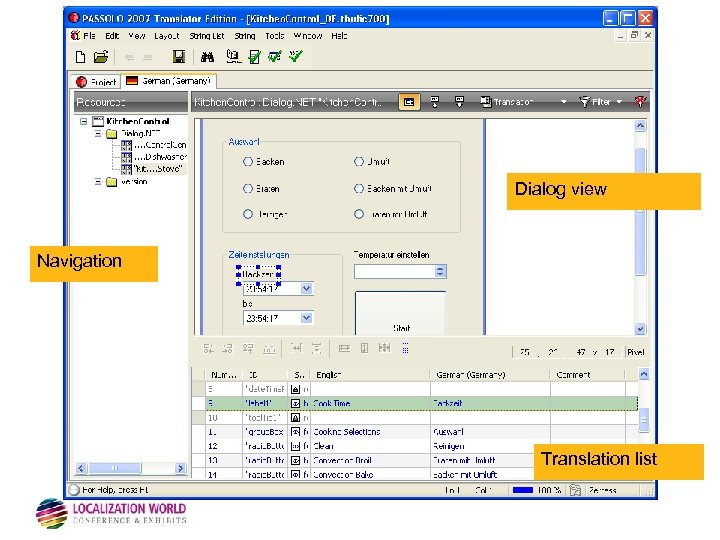Image resolution: width=720 pixels, height=540 pixels.
Task: Click the Comment column header
Action: coord(588,375)
